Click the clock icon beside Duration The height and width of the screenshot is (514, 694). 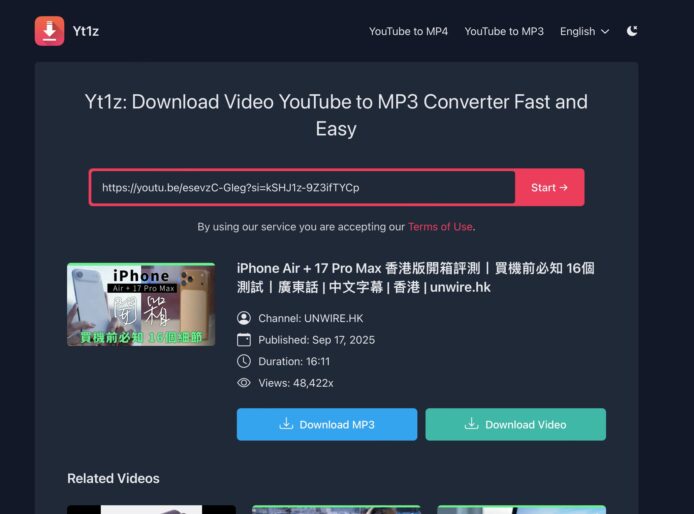point(244,361)
